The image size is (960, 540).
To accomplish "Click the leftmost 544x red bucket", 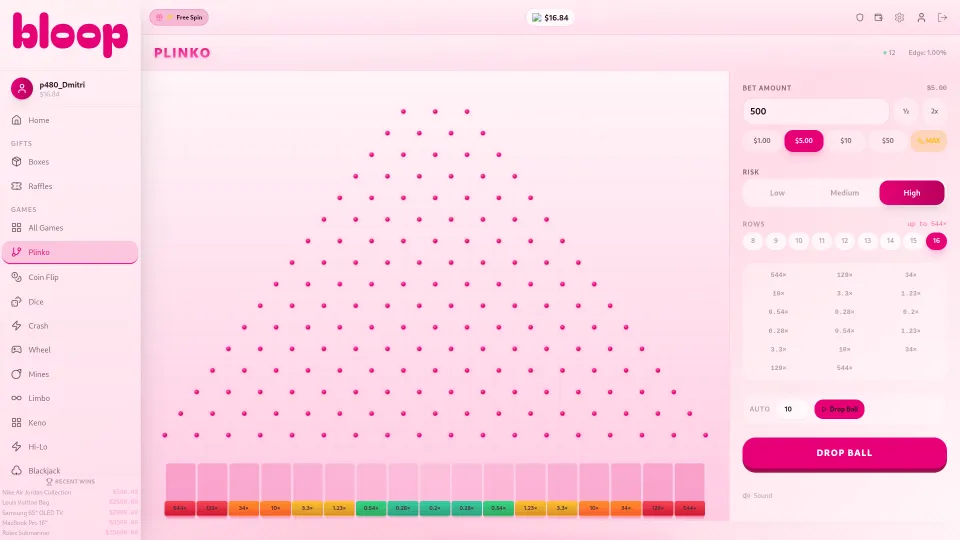I will (x=180, y=508).
